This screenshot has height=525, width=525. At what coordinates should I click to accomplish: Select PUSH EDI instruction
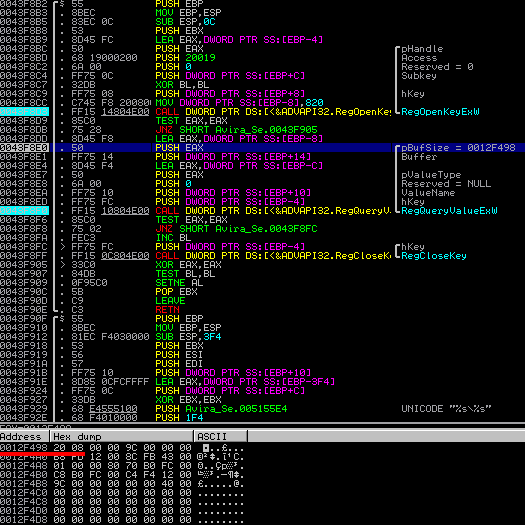[x=179, y=364]
